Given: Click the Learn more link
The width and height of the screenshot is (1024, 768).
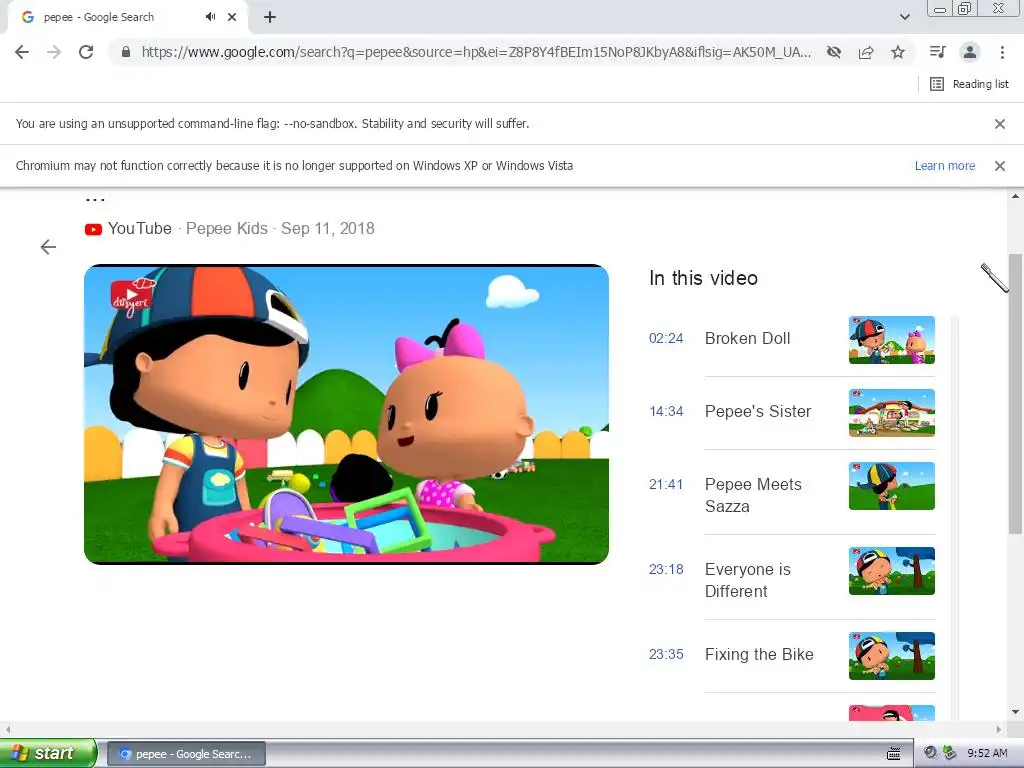Looking at the screenshot, I should 944,166.
